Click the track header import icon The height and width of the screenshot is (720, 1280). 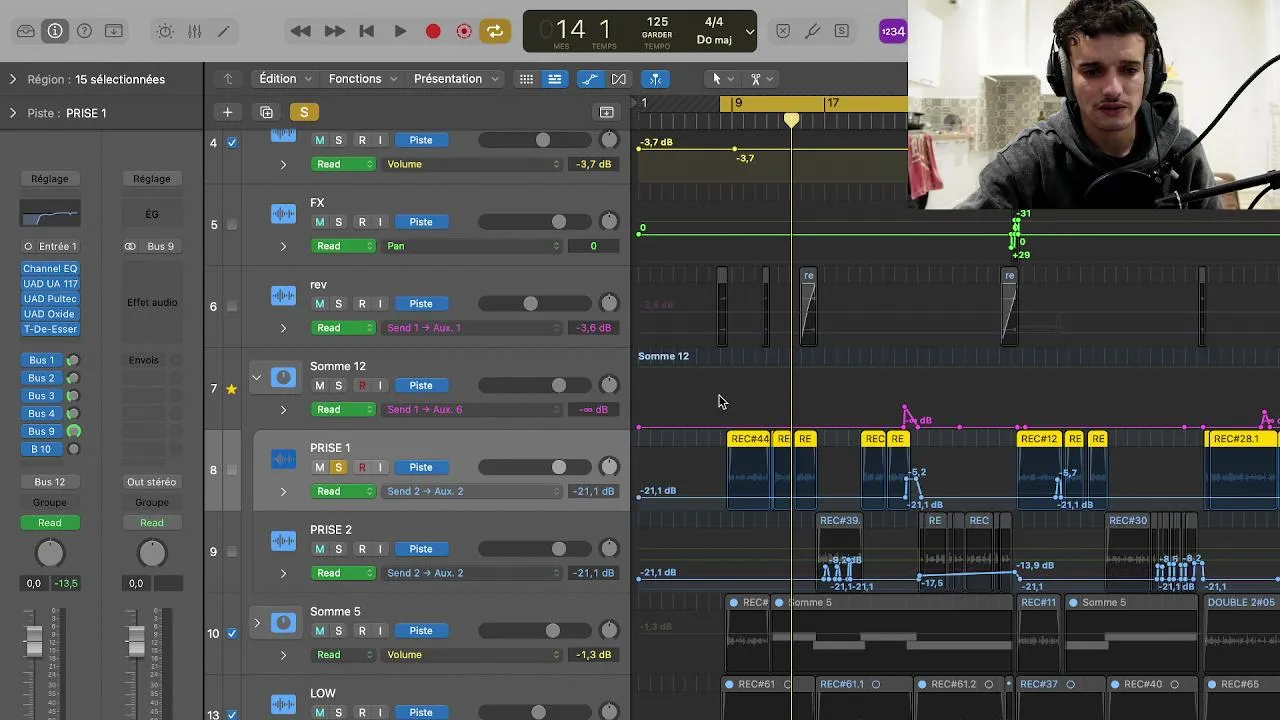[606, 112]
